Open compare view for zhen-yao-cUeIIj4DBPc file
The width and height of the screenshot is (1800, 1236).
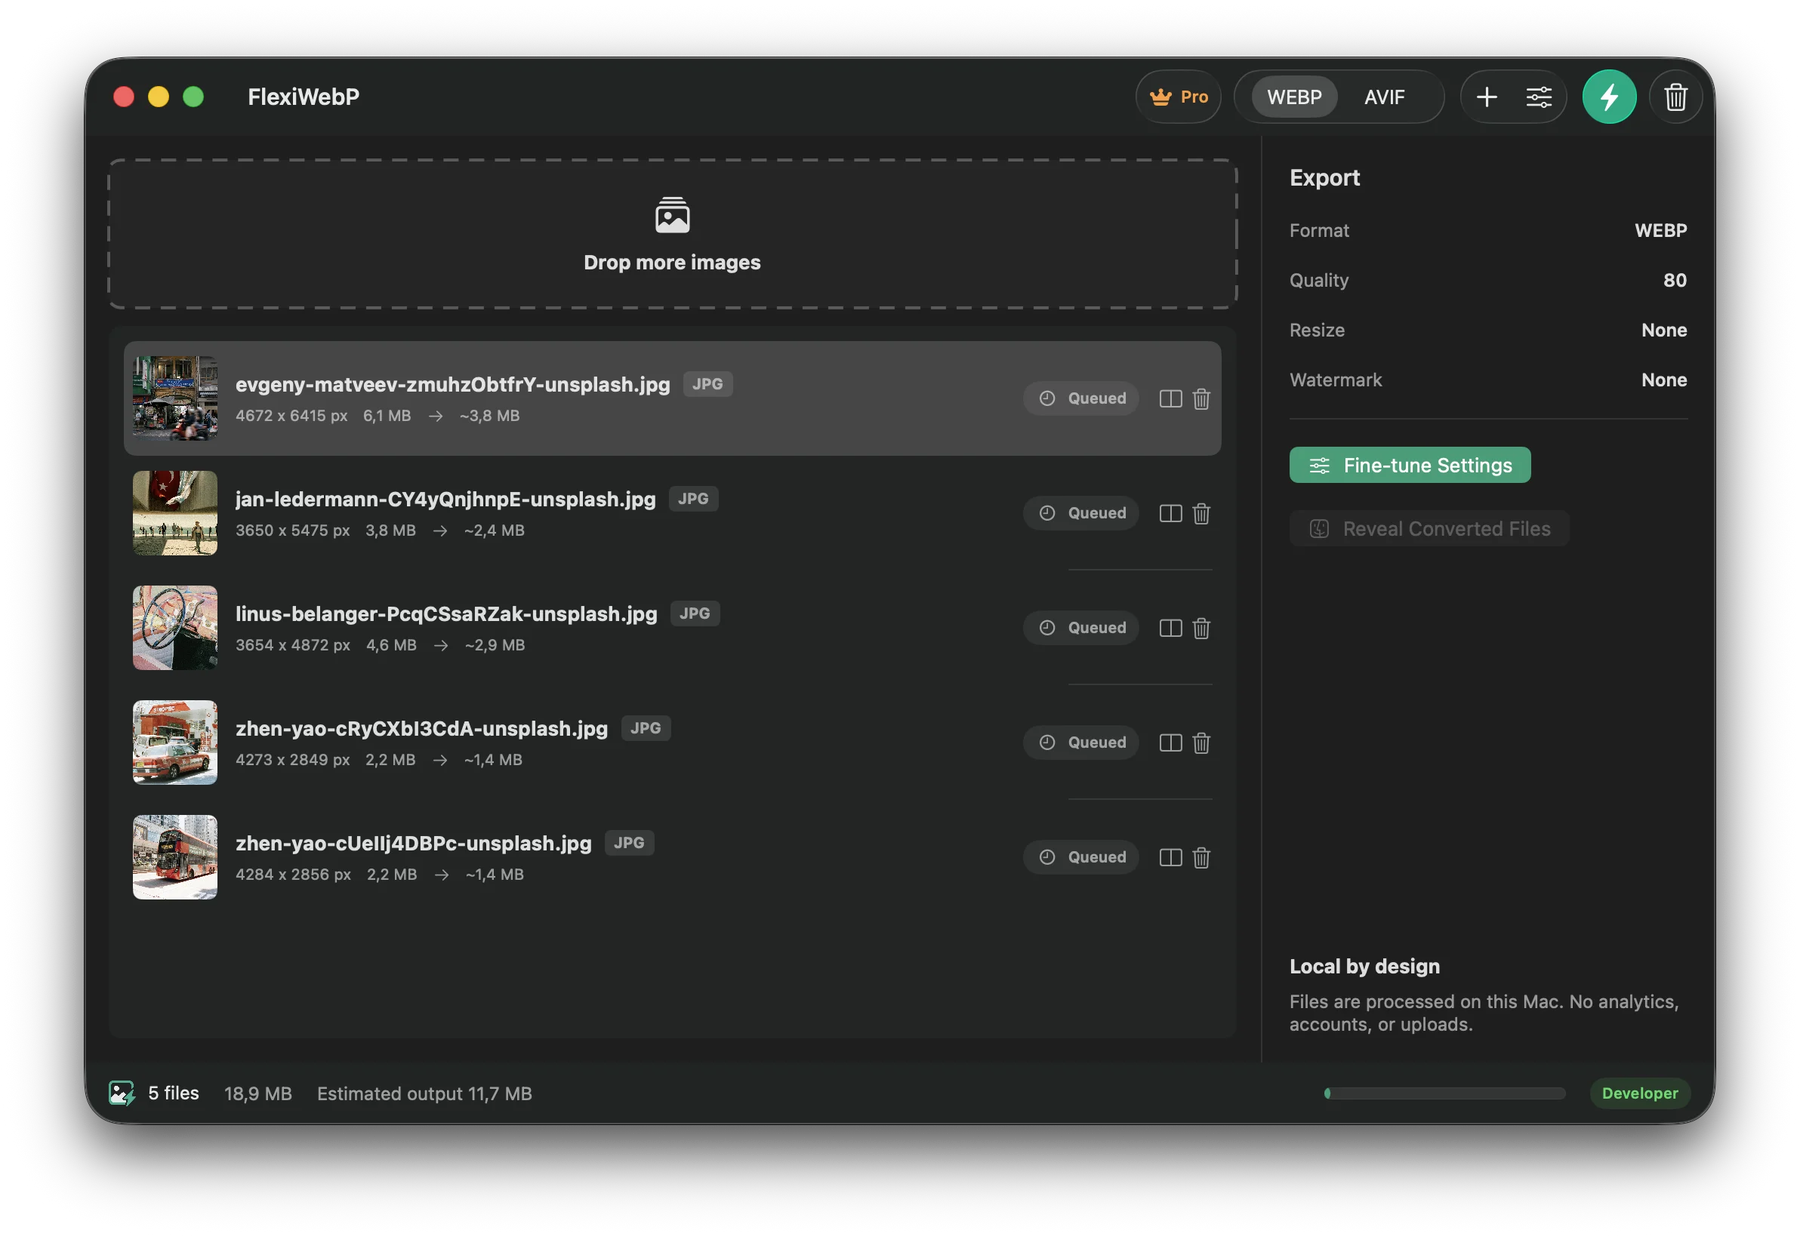(x=1170, y=857)
